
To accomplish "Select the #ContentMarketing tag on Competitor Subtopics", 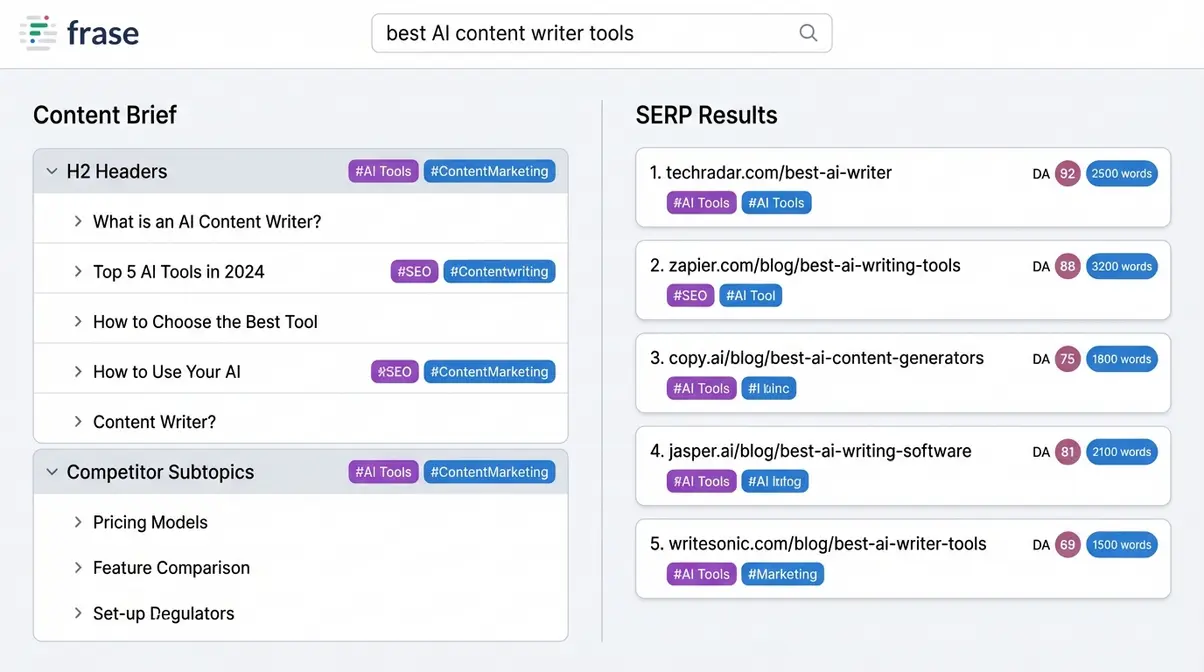I will click(489, 471).
